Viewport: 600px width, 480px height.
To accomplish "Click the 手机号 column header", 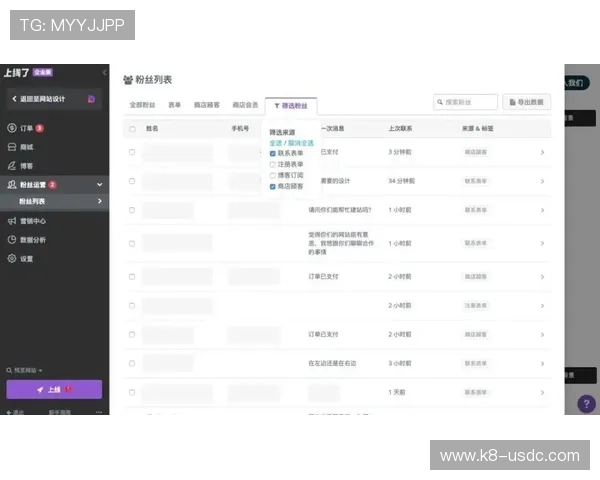I will pos(240,129).
